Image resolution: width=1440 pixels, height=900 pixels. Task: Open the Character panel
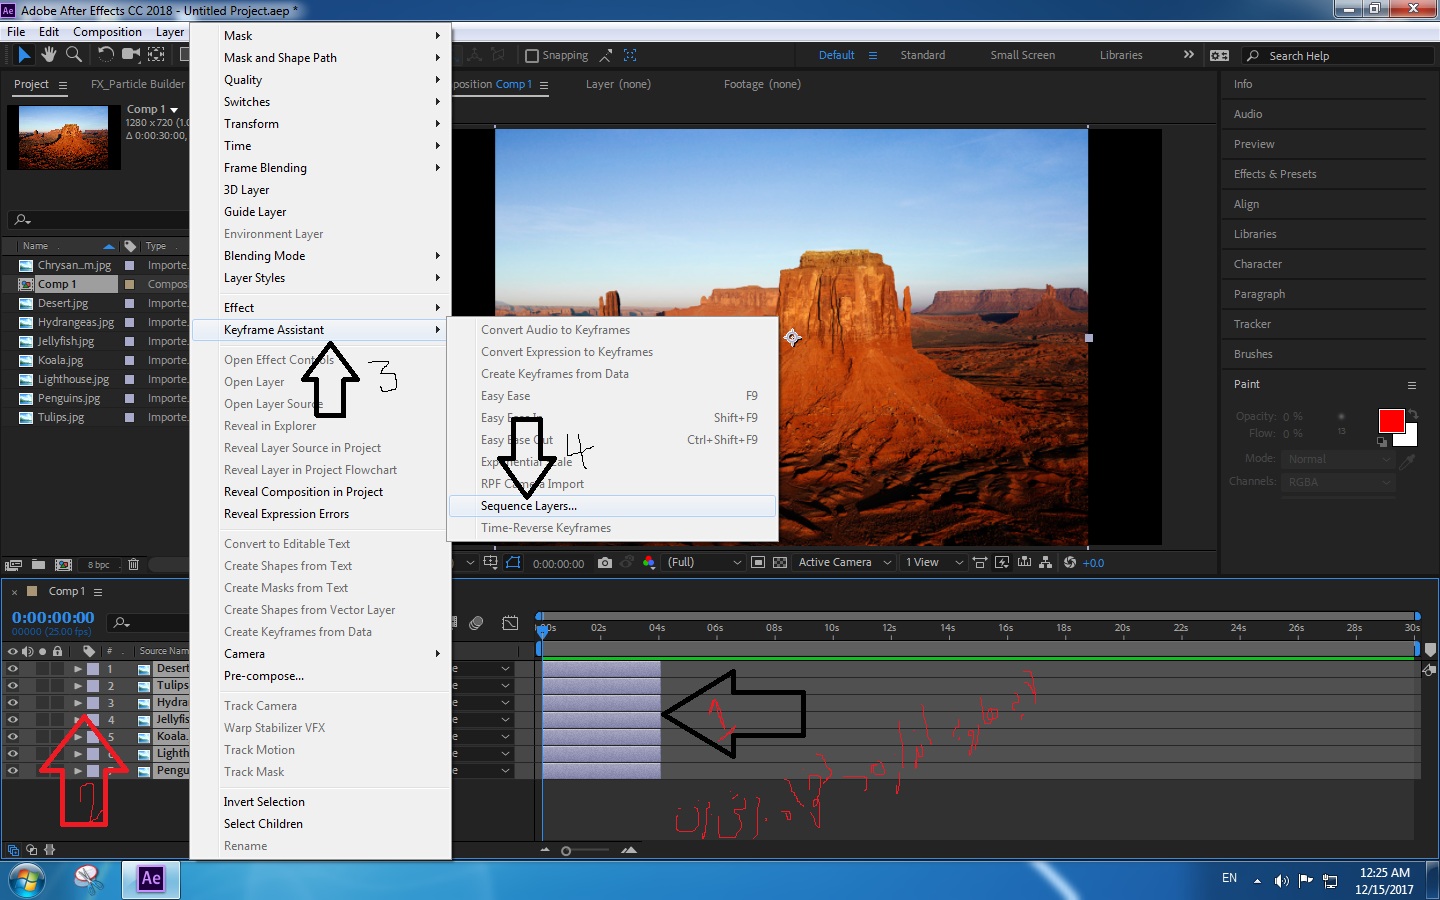1257,264
